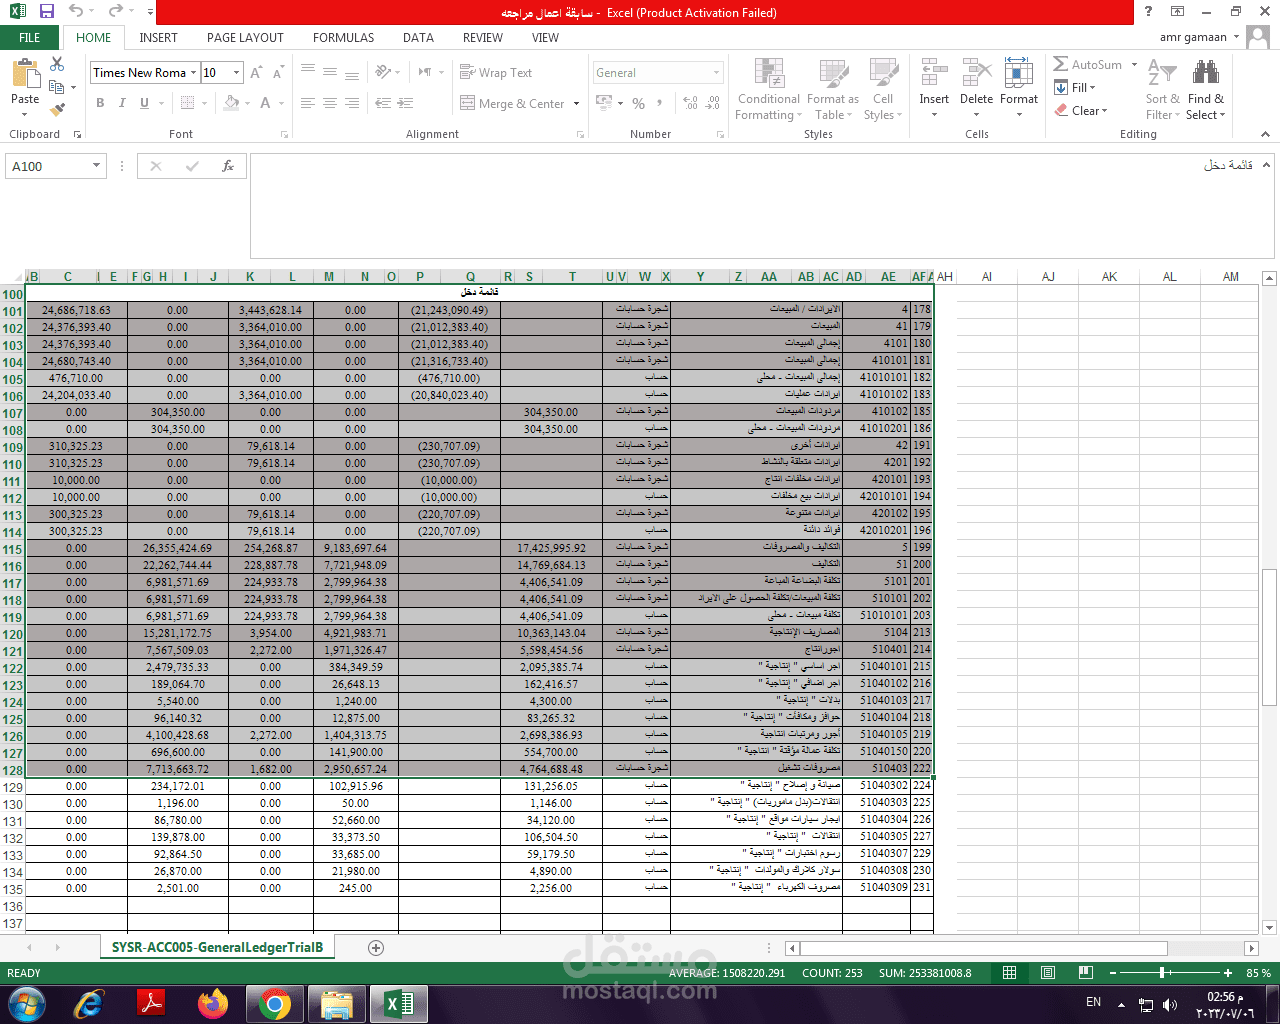This screenshot has width=1280, height=1024.
Task: Click the Cut scissors icon
Action: [x=57, y=64]
